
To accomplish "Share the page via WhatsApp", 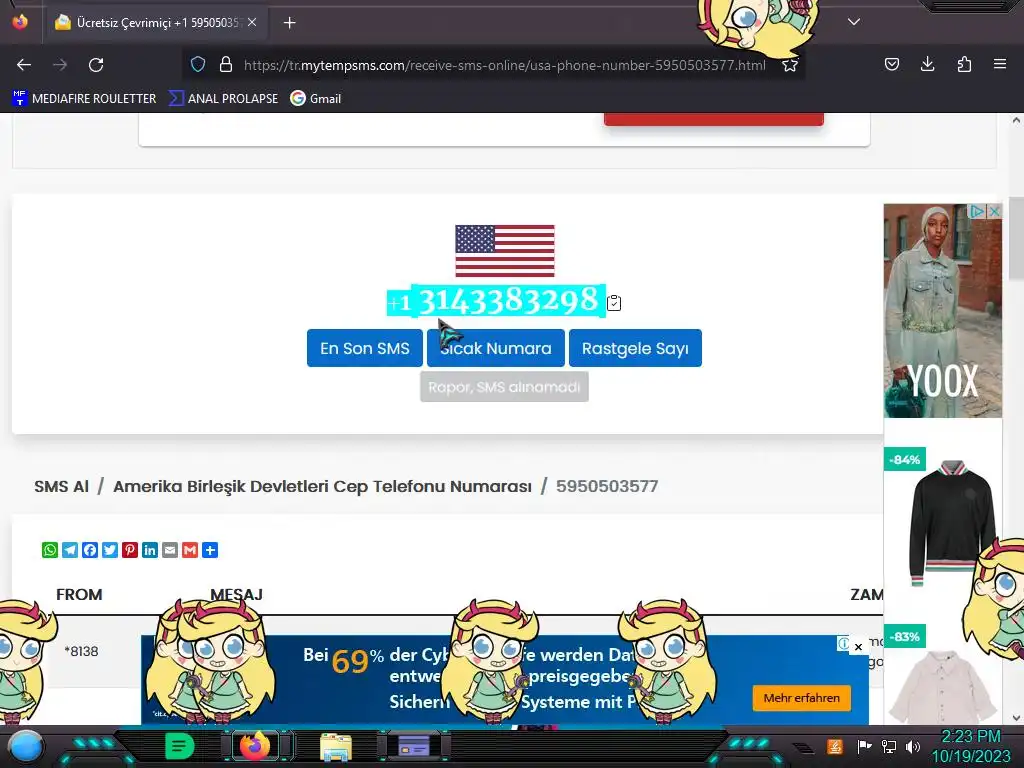I will [50, 550].
